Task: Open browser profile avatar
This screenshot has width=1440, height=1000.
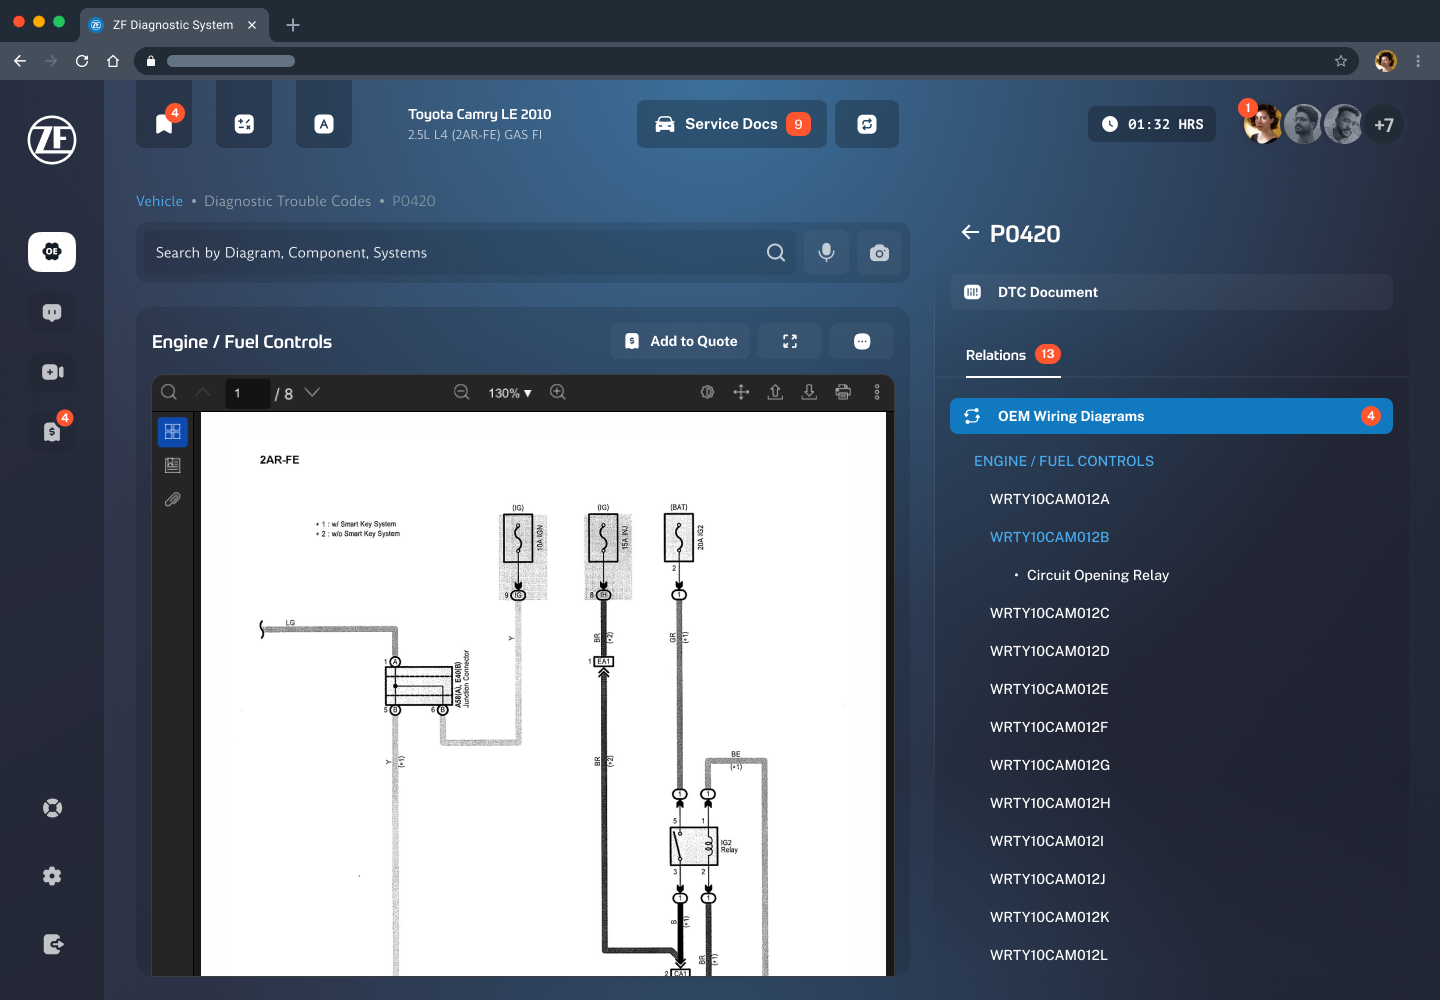Action: point(1386,61)
